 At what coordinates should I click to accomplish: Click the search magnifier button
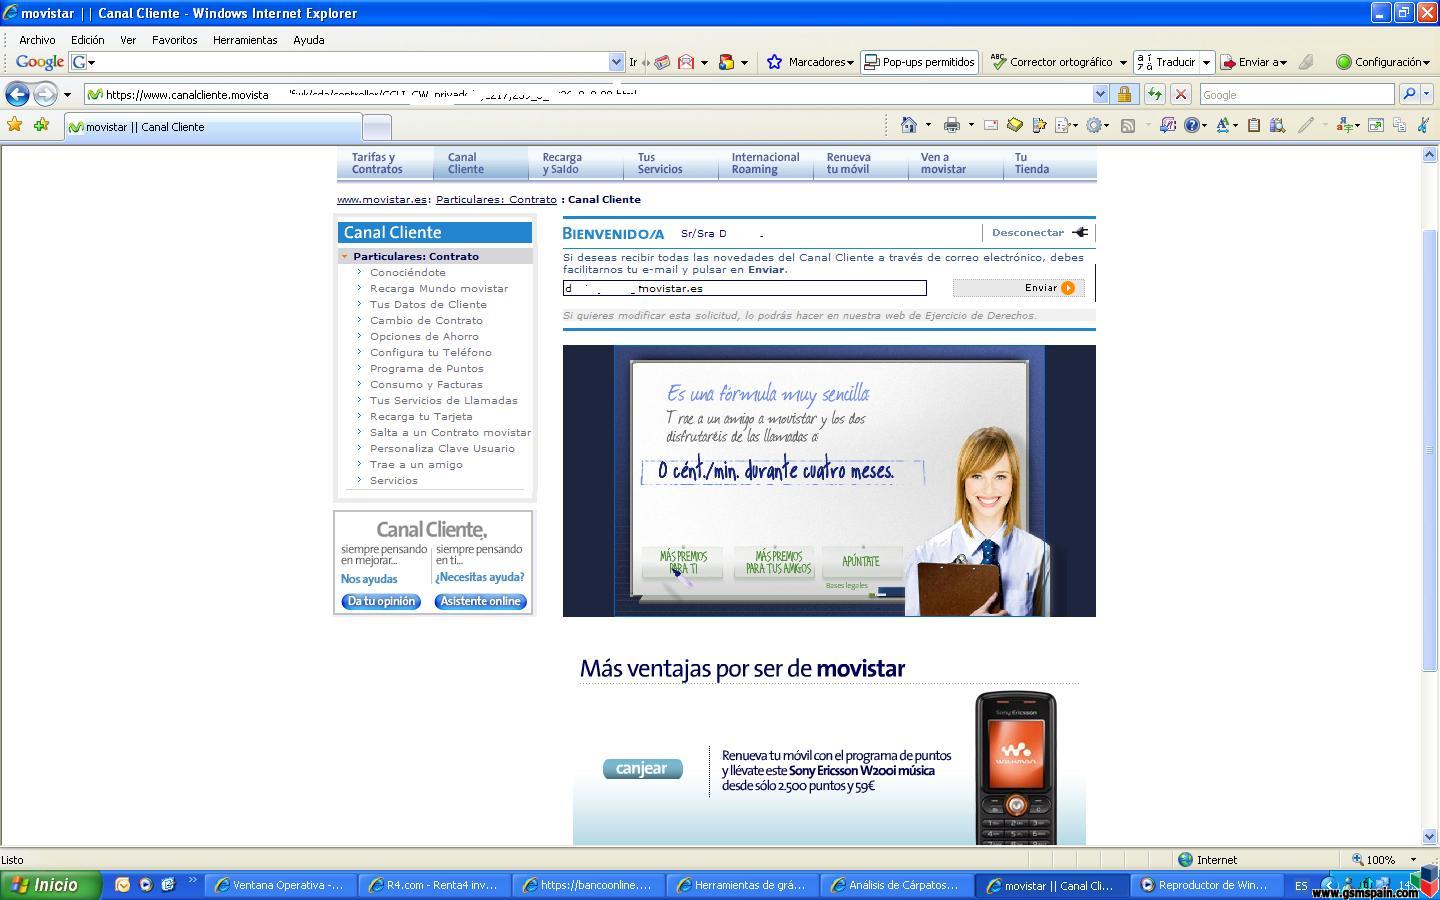pos(1409,94)
